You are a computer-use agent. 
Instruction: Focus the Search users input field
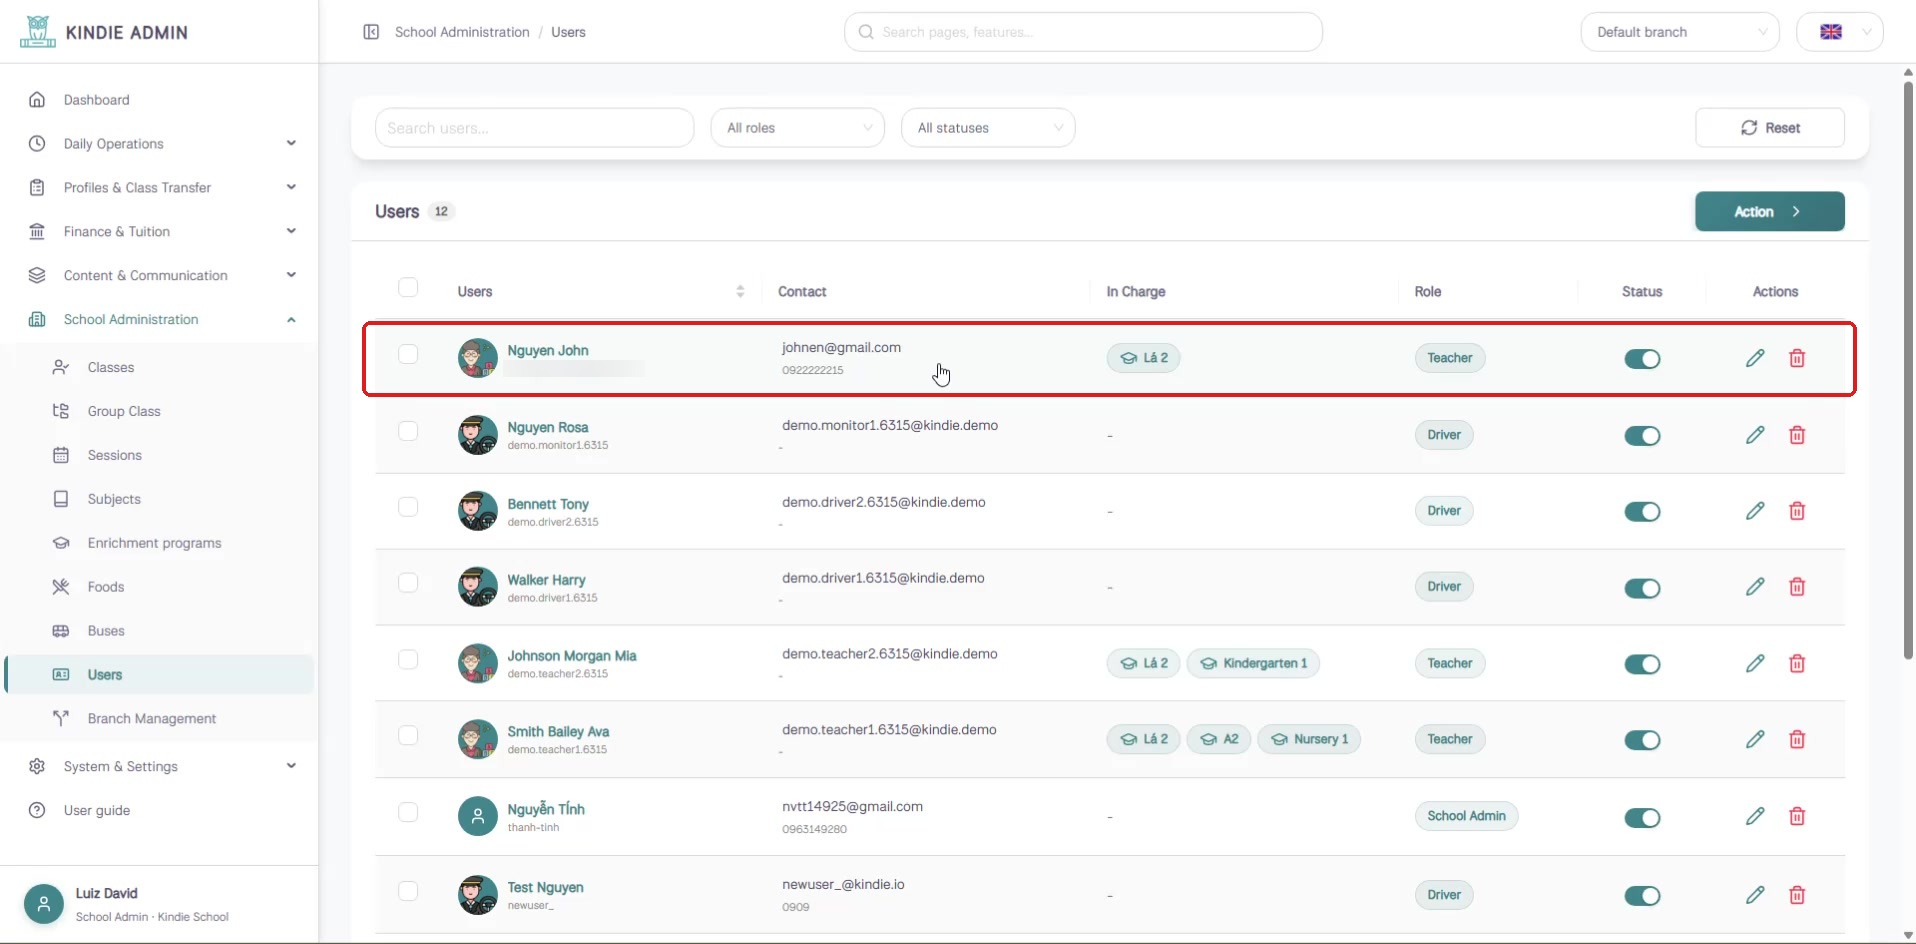coord(535,128)
